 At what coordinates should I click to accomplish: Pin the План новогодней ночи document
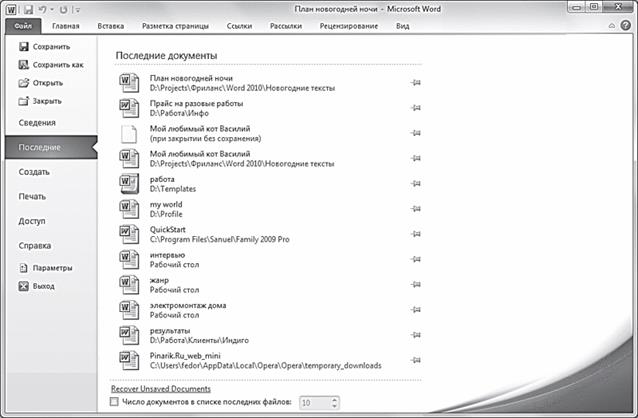pyautogui.click(x=415, y=83)
